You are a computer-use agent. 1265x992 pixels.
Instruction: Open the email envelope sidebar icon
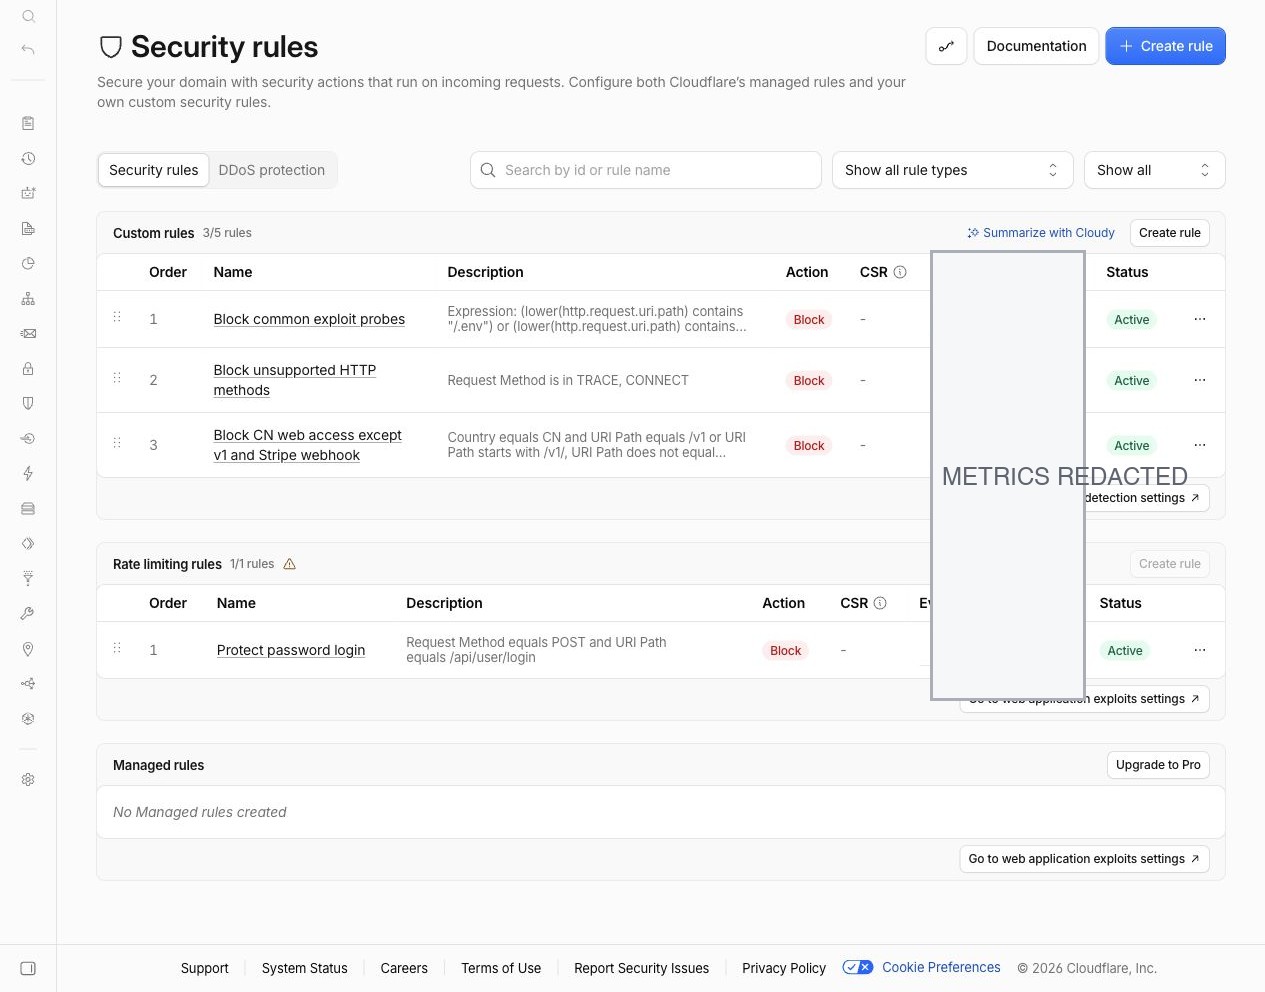(x=28, y=333)
